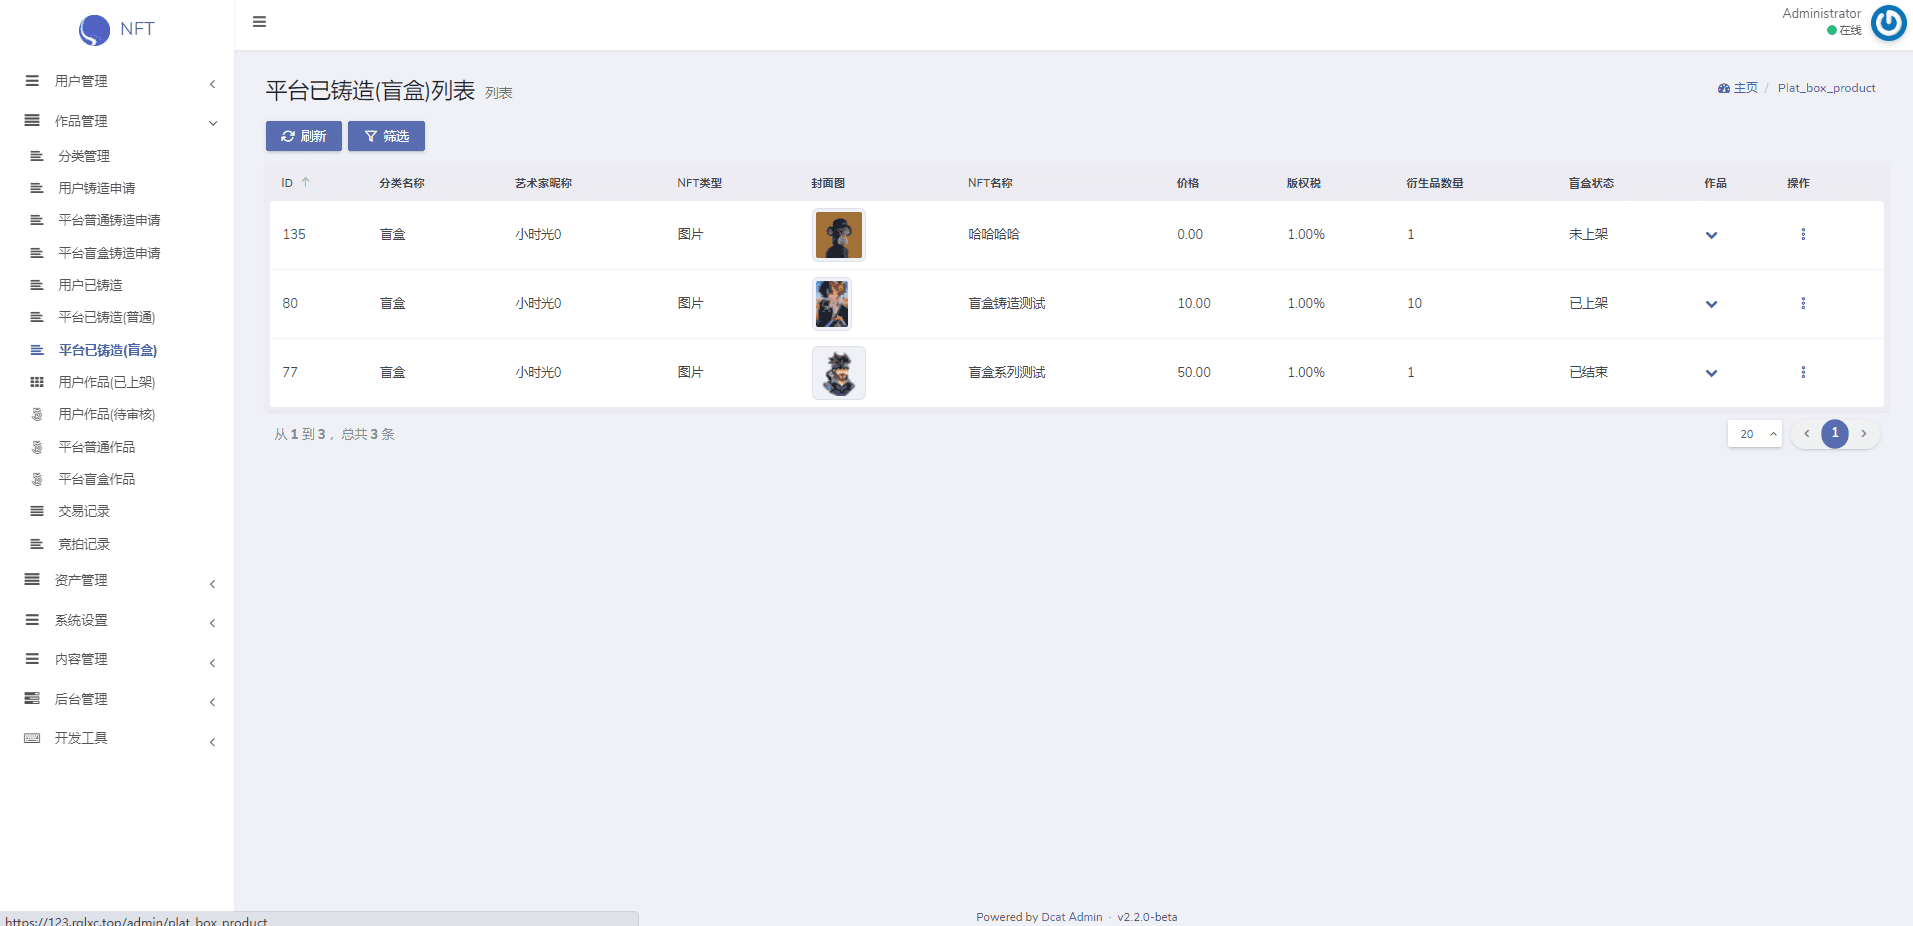Go to next page using the right arrow
Screen dimensions: 1913x926
1864,434
